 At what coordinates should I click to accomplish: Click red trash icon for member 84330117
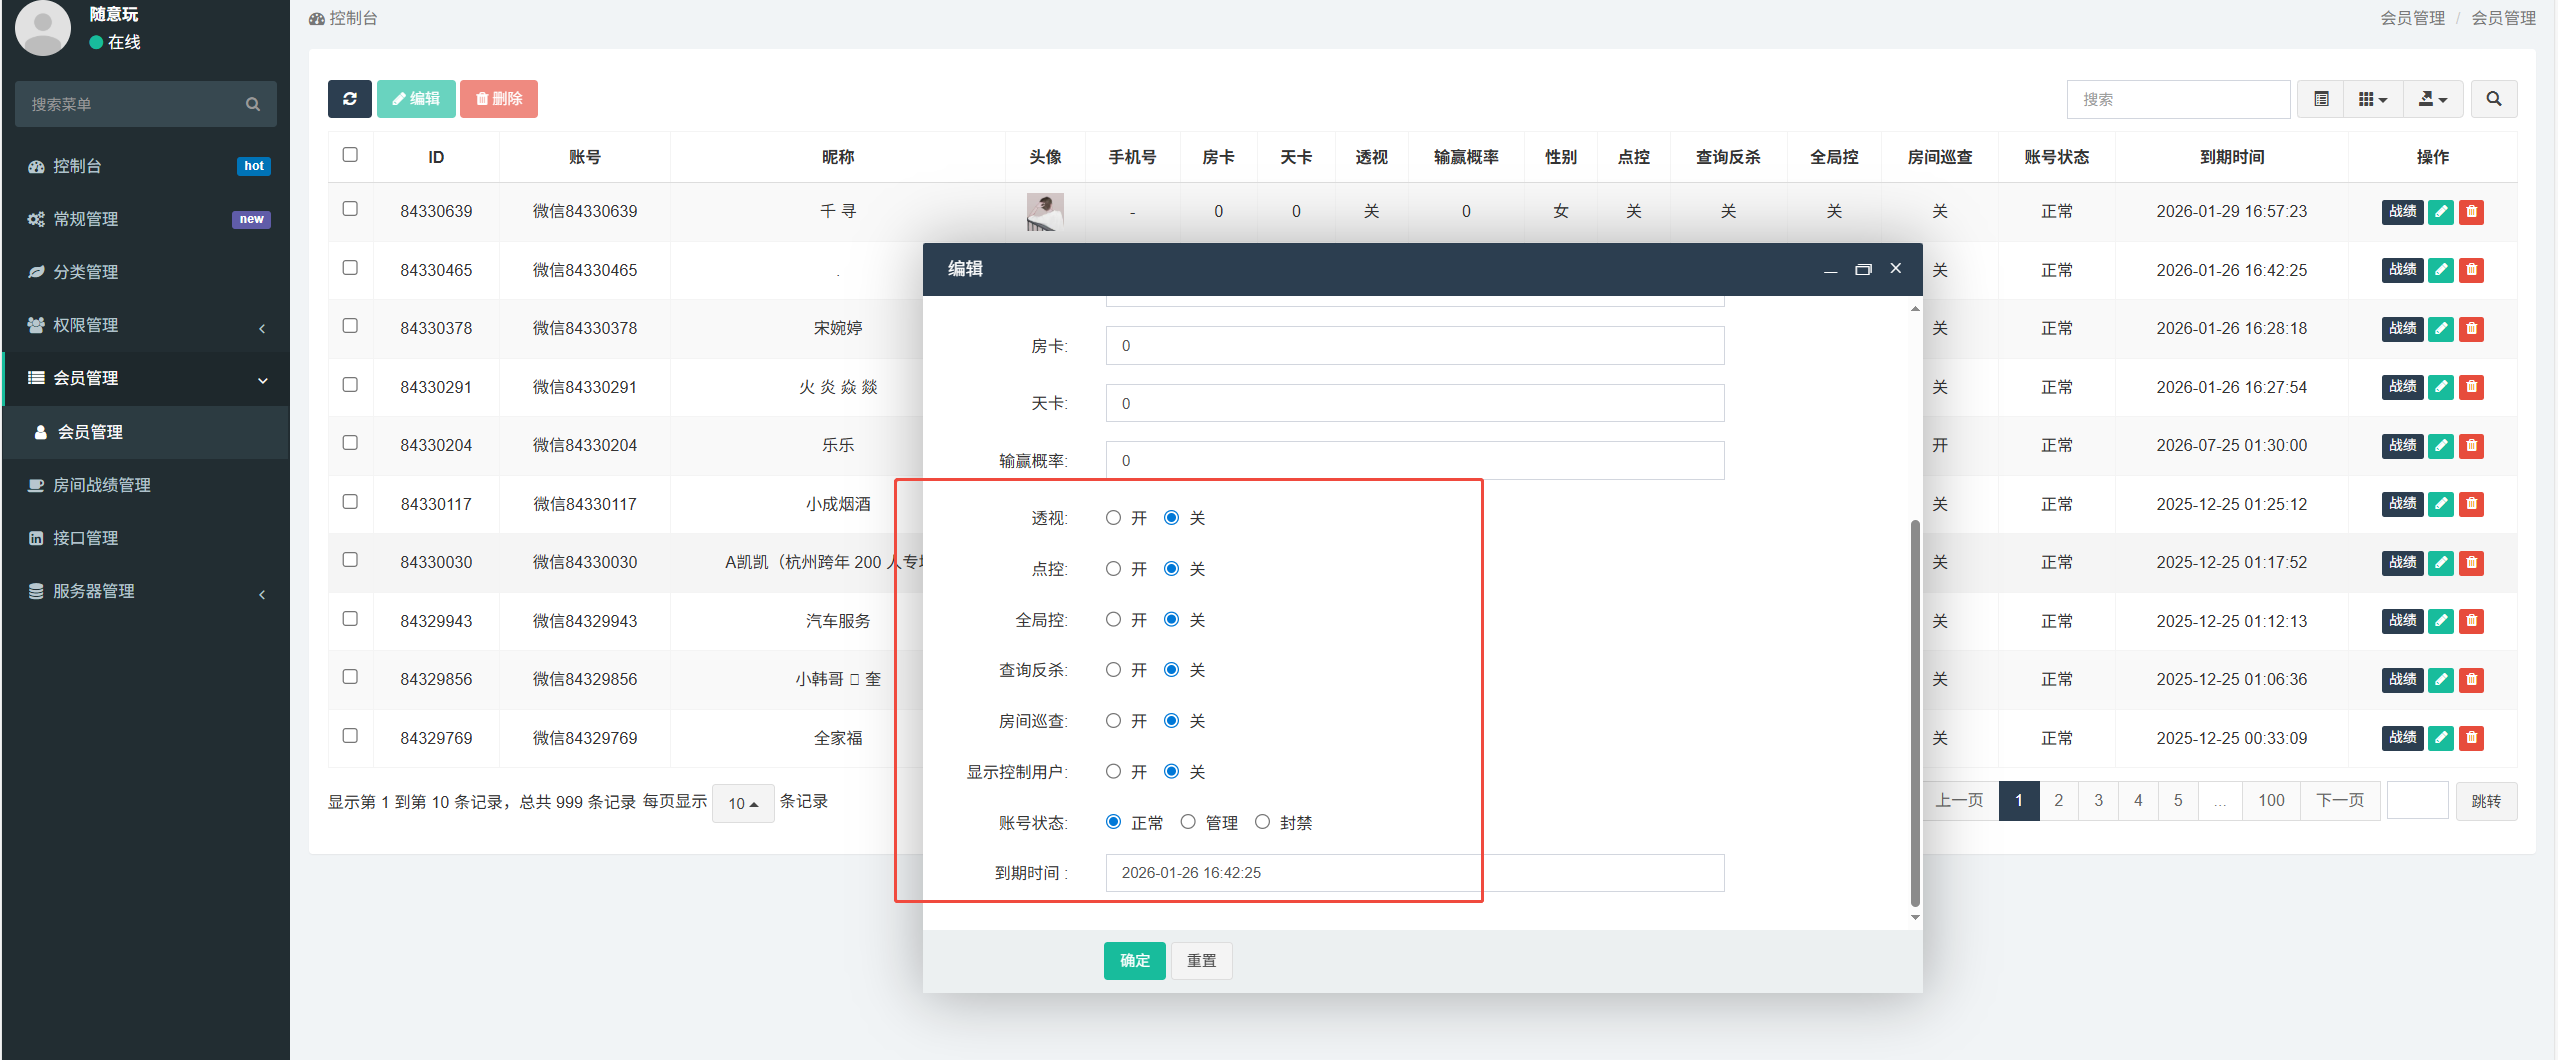pyautogui.click(x=2471, y=504)
